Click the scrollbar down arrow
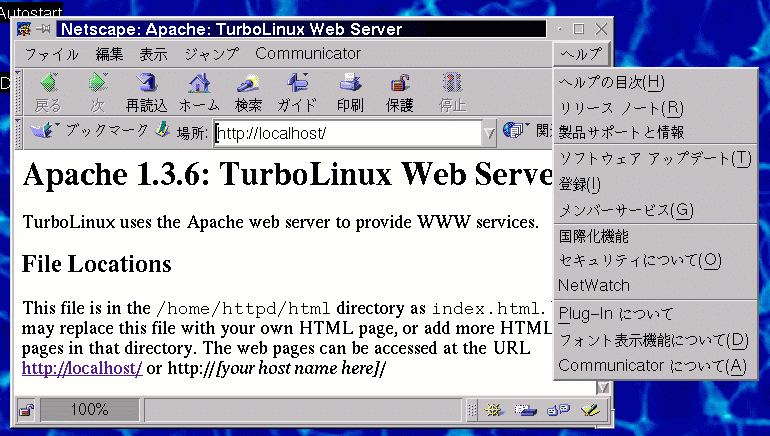The image size is (770, 436). click(604, 388)
